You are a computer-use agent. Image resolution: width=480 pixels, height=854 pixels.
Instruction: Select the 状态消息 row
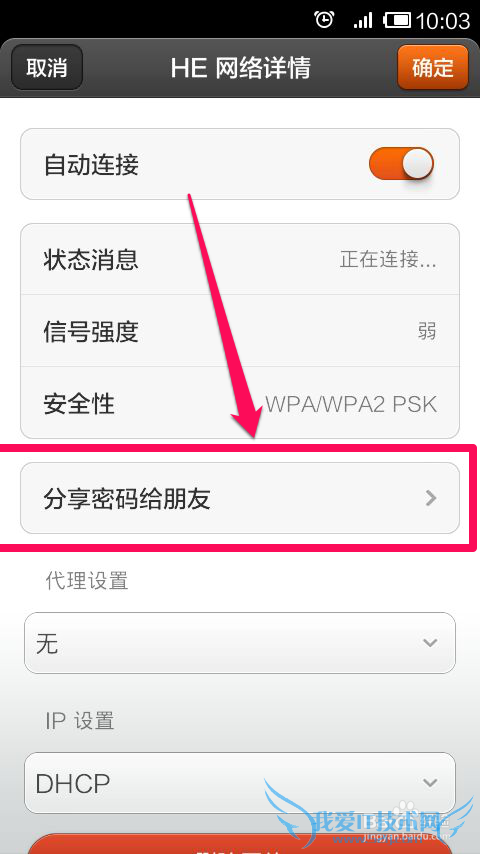coord(240,259)
